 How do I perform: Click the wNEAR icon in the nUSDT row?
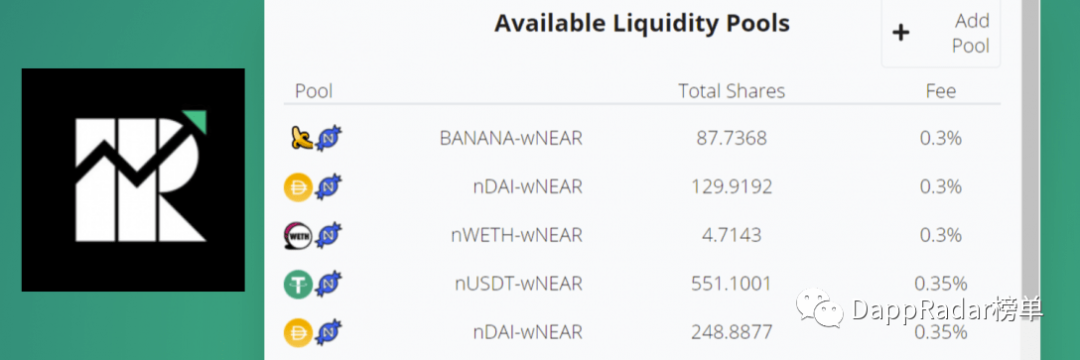(x=329, y=284)
